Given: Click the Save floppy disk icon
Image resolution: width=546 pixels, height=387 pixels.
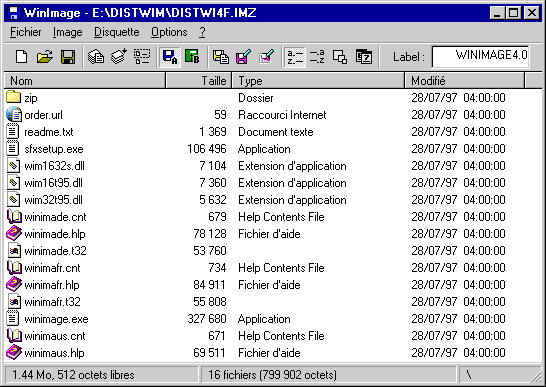Looking at the screenshot, I should [x=68, y=56].
